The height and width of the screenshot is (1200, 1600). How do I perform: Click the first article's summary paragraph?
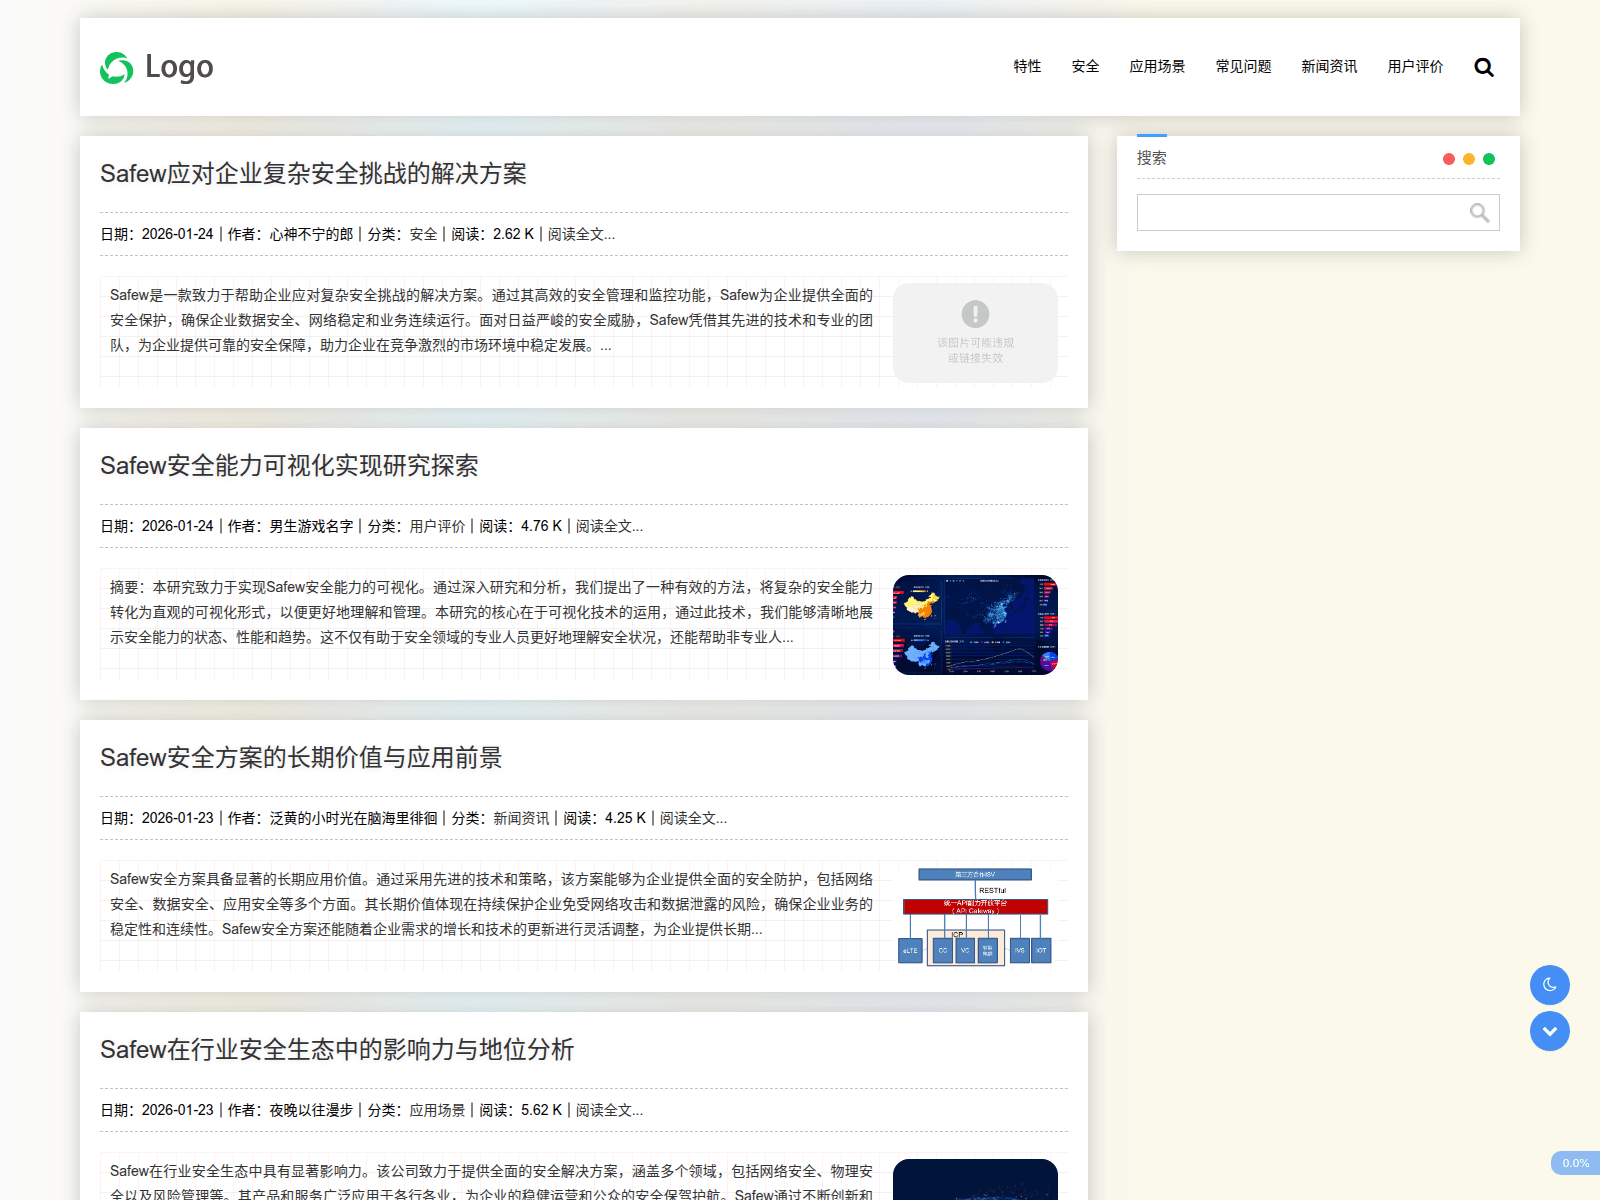pos(491,320)
